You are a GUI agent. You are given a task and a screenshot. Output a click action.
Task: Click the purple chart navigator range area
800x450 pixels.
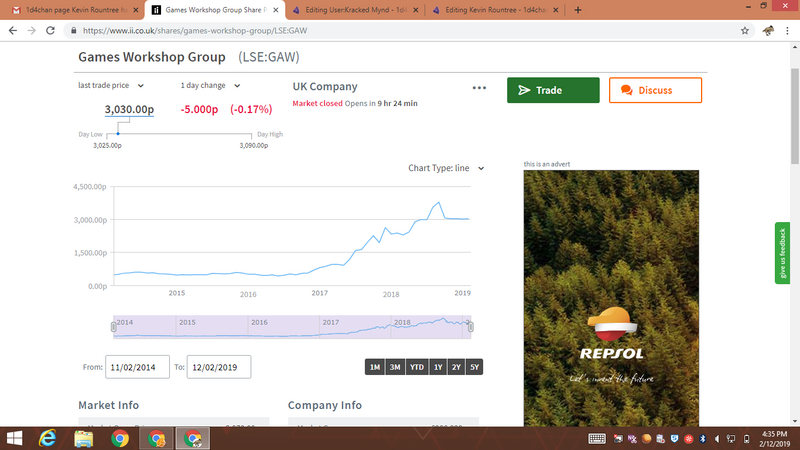292,327
